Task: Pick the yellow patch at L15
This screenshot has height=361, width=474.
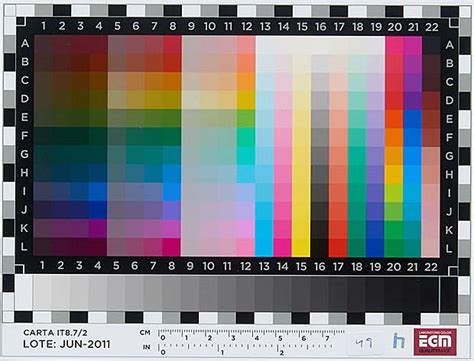Action: point(301,248)
